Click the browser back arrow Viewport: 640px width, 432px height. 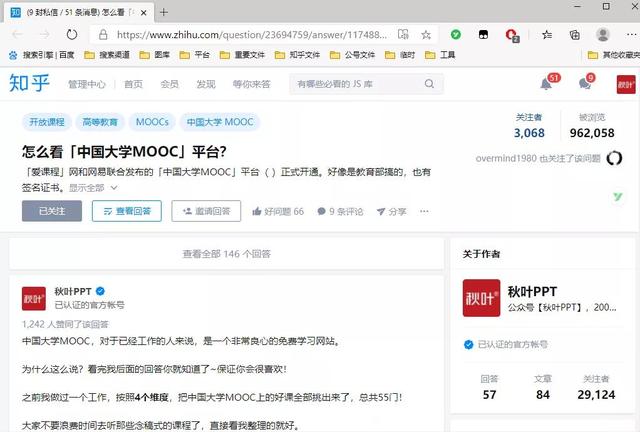point(18,34)
